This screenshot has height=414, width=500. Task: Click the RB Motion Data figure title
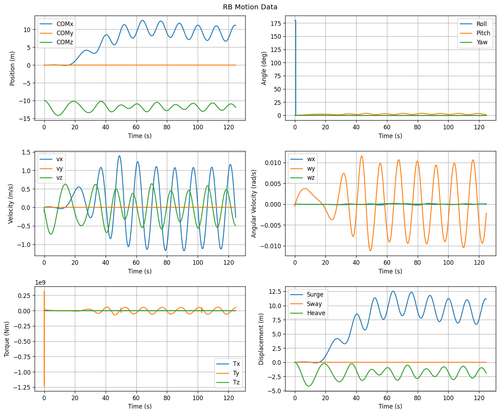[x=250, y=7]
